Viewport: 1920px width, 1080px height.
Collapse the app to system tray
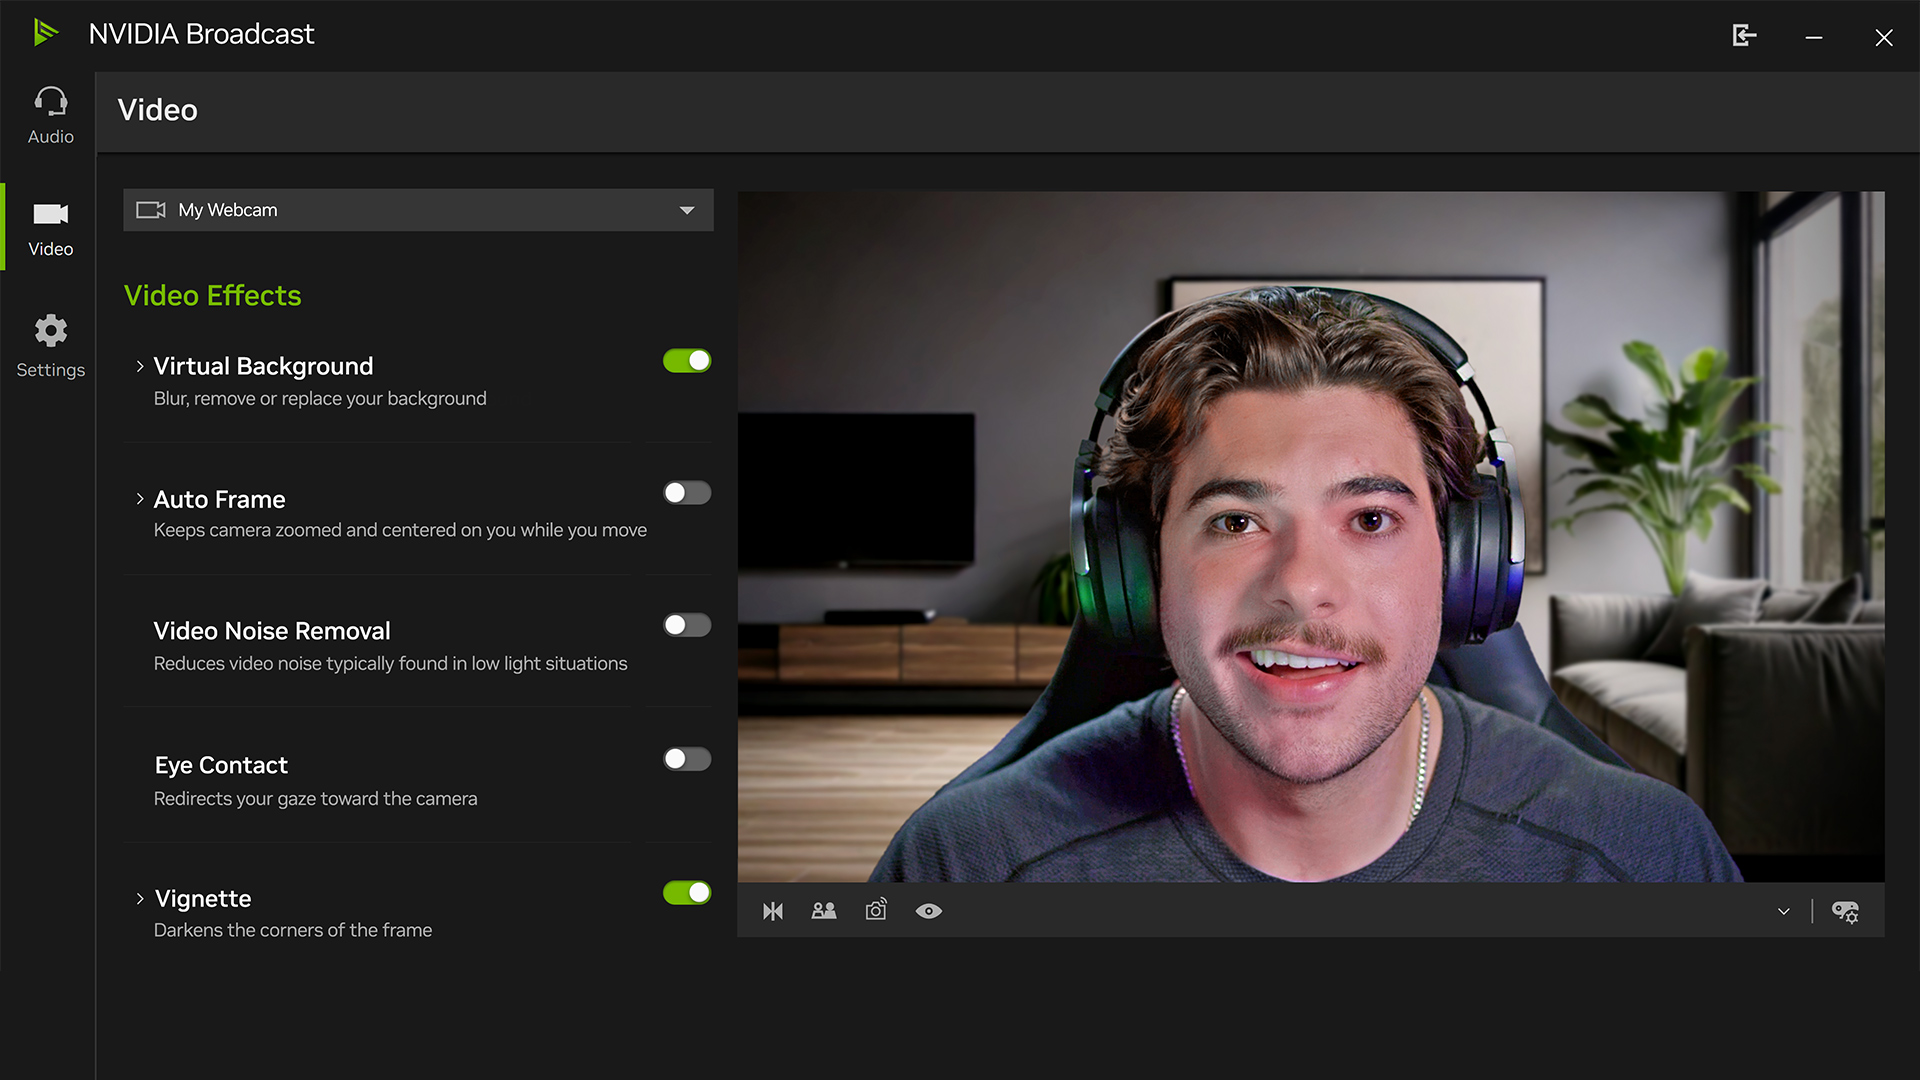tap(1743, 35)
